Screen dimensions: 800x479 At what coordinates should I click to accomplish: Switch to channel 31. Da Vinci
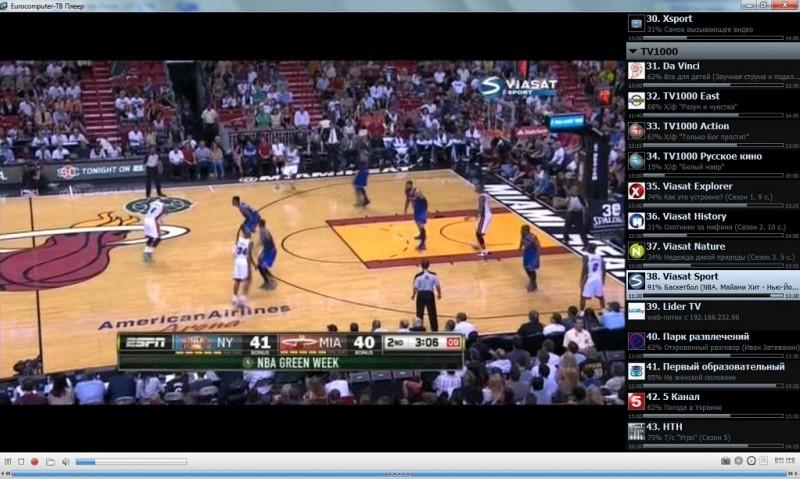pos(713,74)
